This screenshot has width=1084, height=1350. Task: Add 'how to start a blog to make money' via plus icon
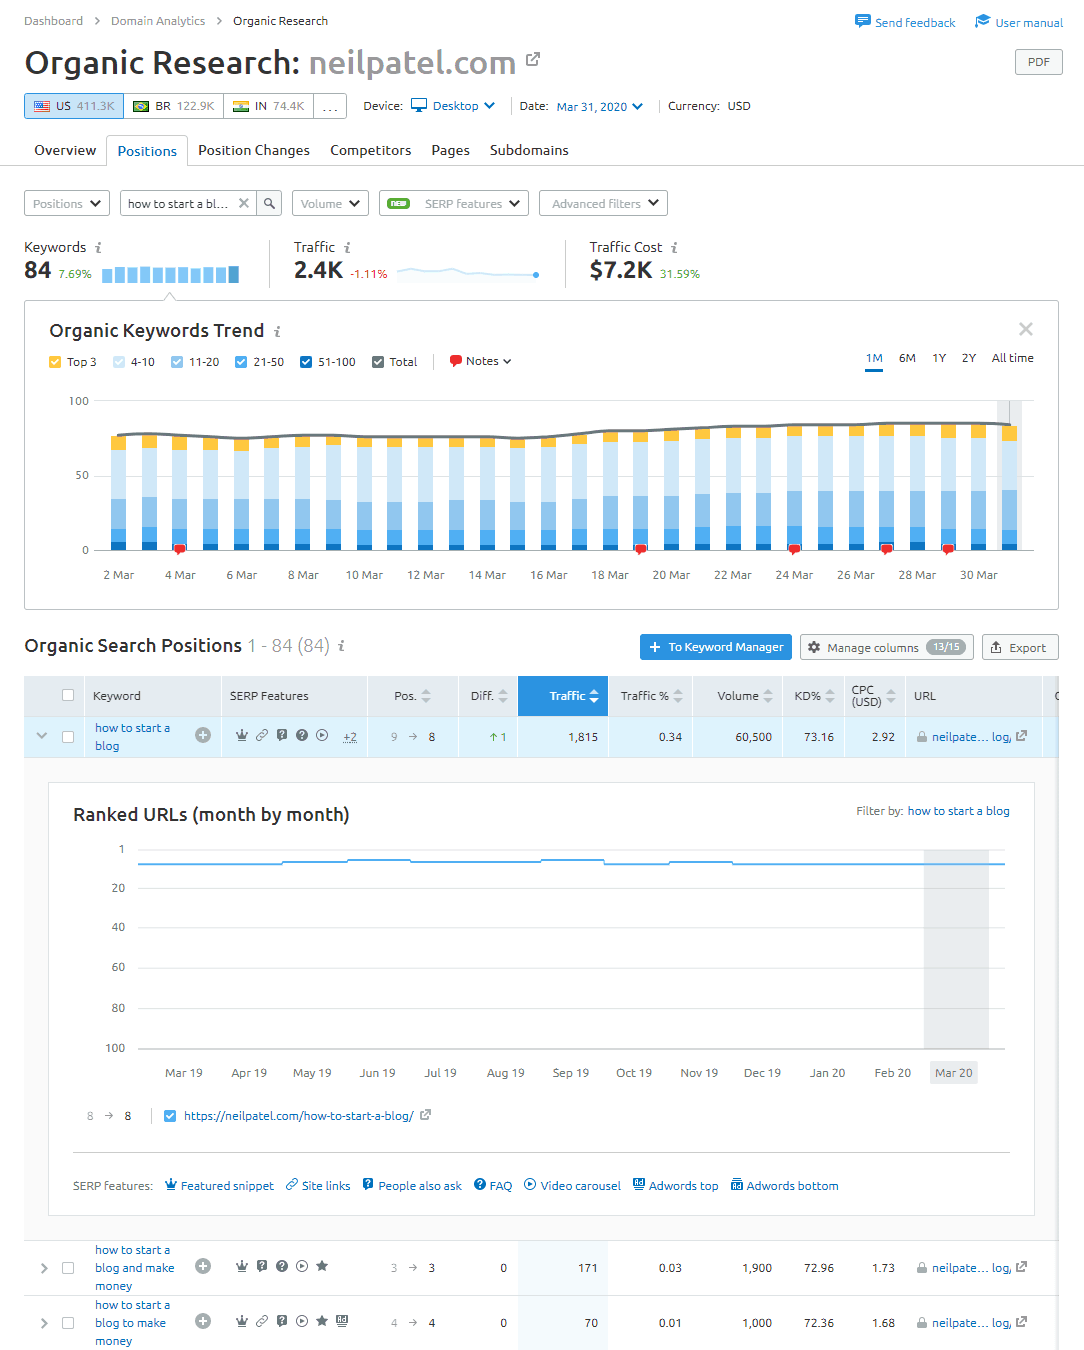203,1321
